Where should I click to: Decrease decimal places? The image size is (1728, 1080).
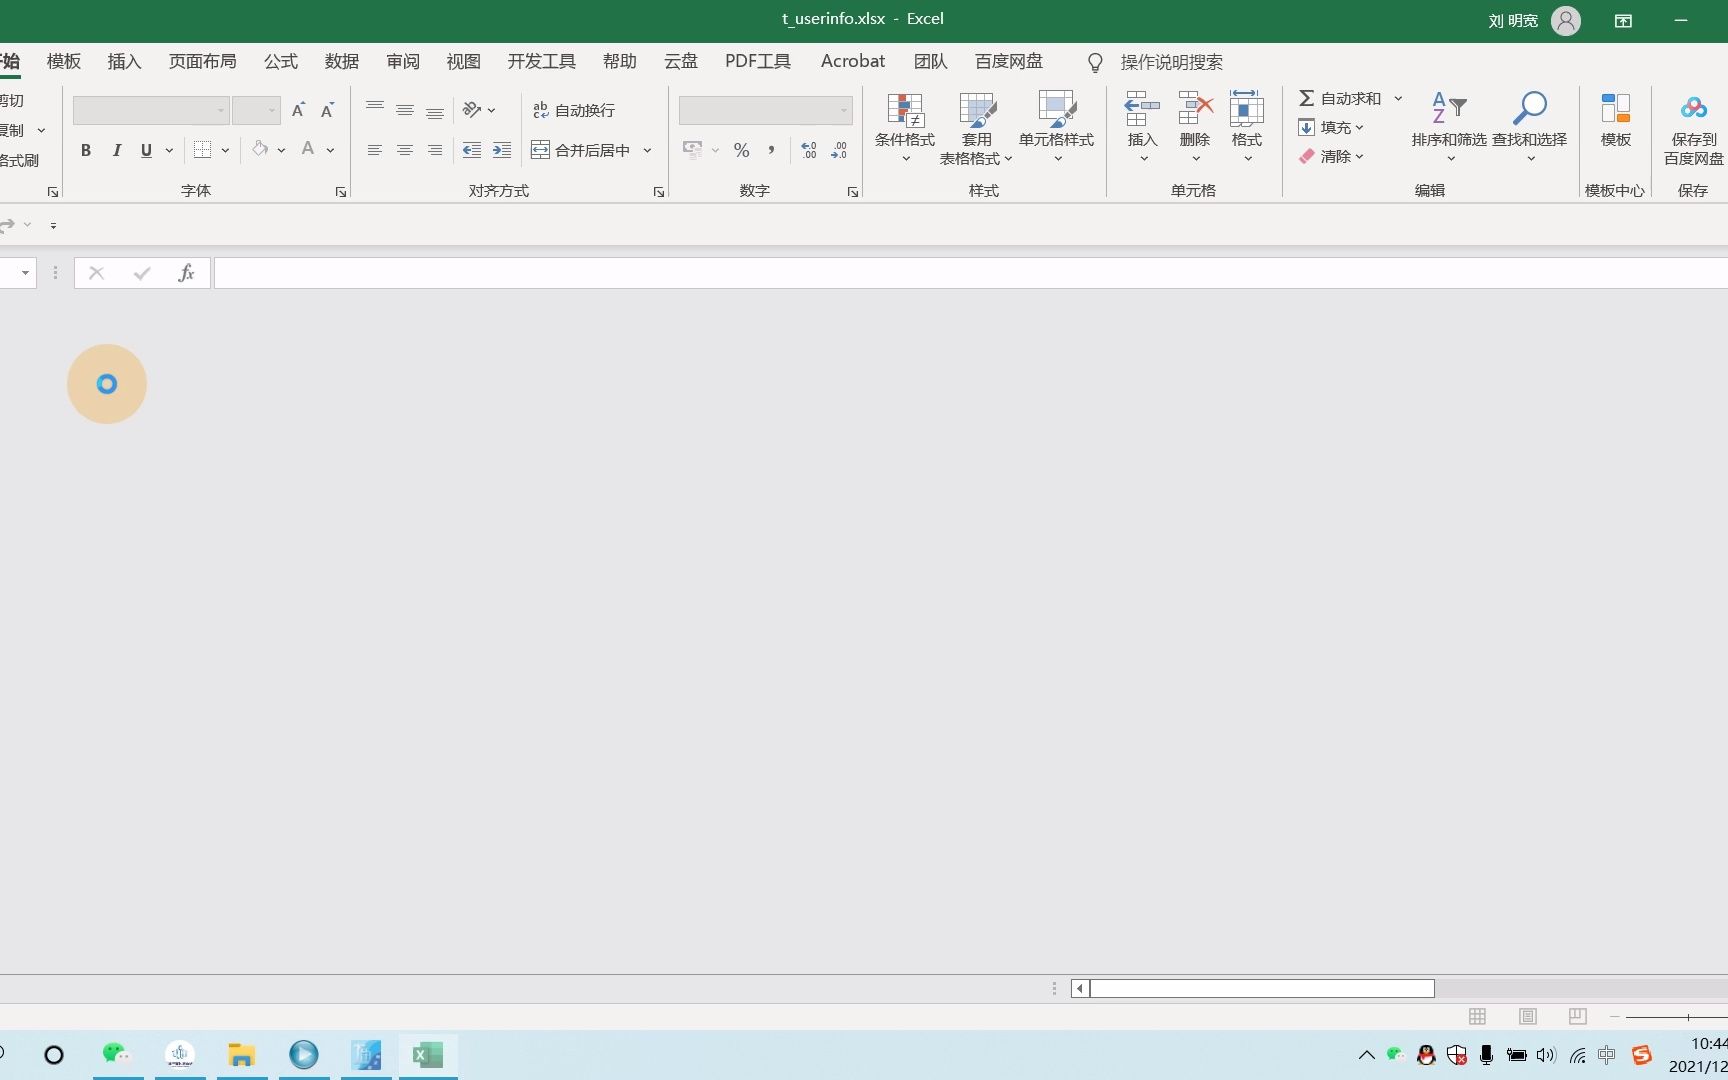coord(839,150)
